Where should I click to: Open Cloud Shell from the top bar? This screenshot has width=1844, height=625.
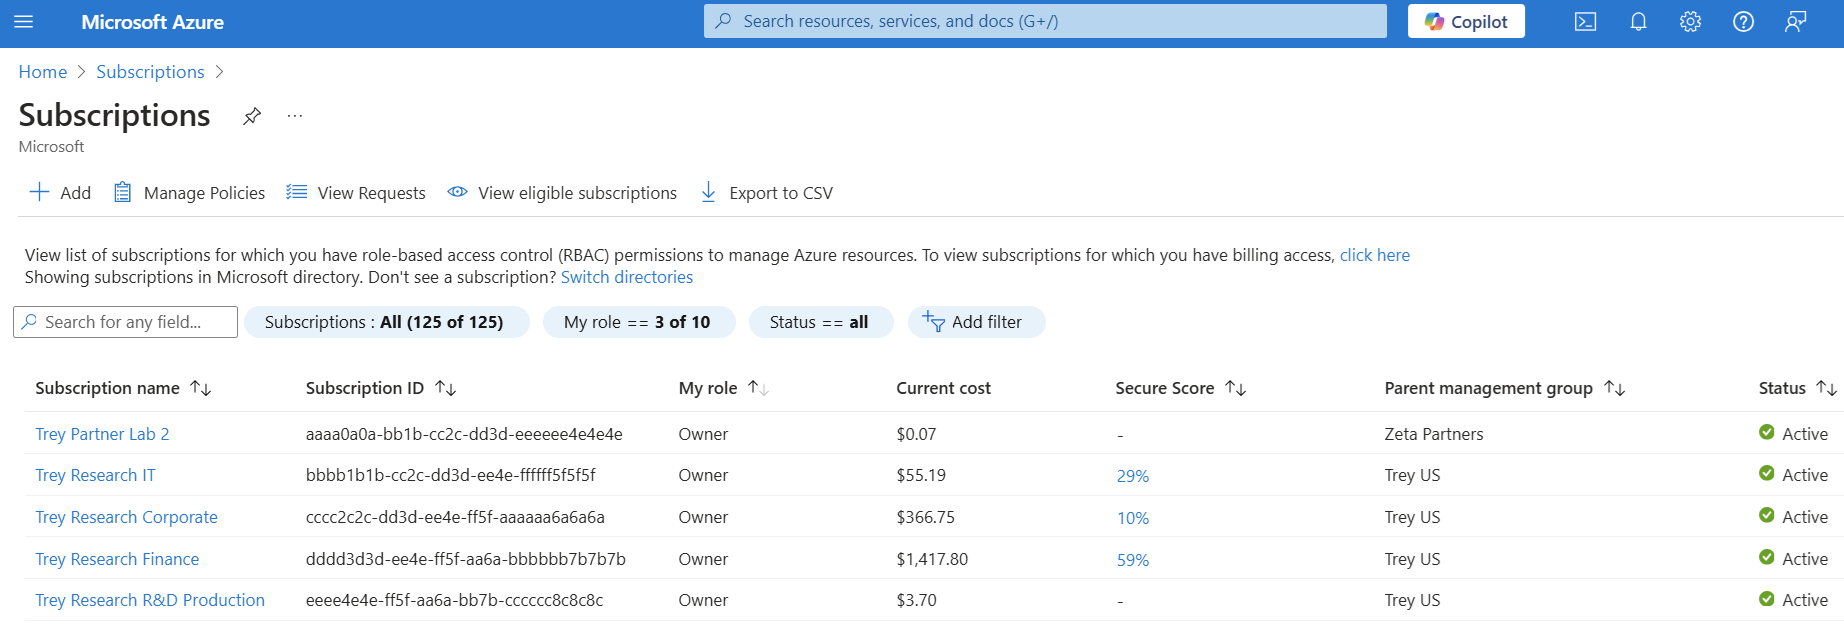[1586, 22]
